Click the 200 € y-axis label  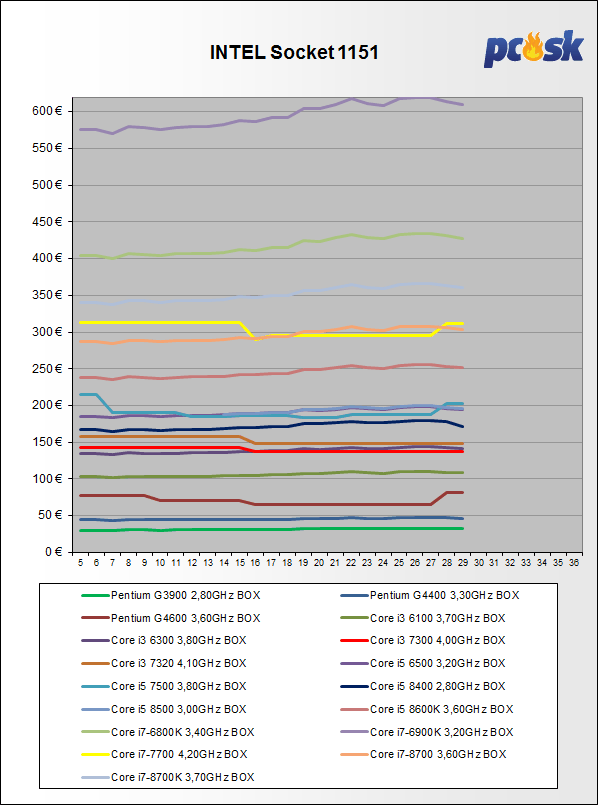click(47, 406)
